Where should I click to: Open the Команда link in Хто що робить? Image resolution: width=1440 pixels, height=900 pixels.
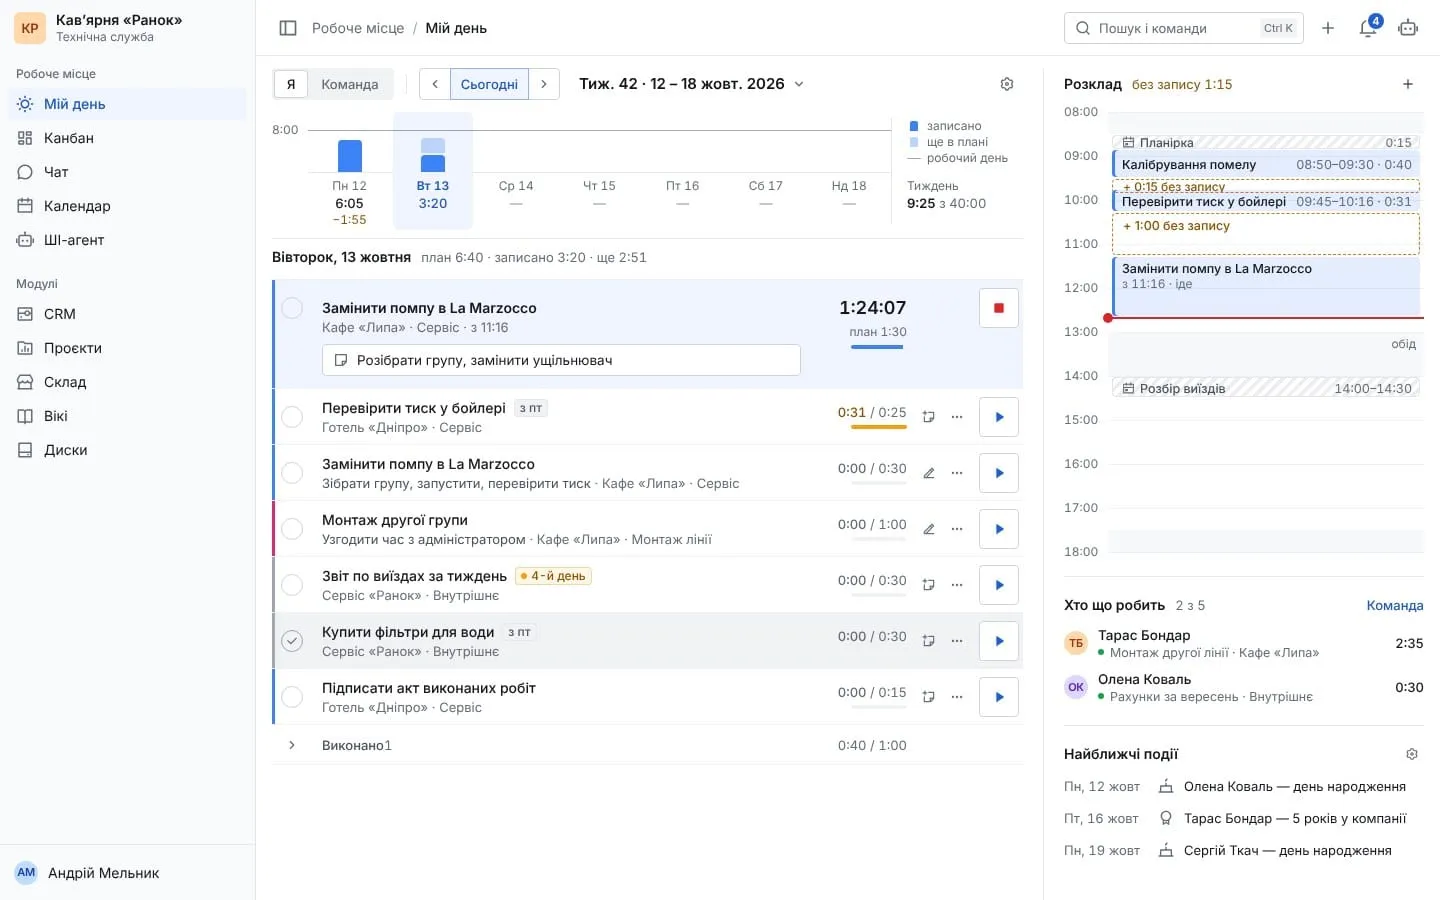point(1395,605)
